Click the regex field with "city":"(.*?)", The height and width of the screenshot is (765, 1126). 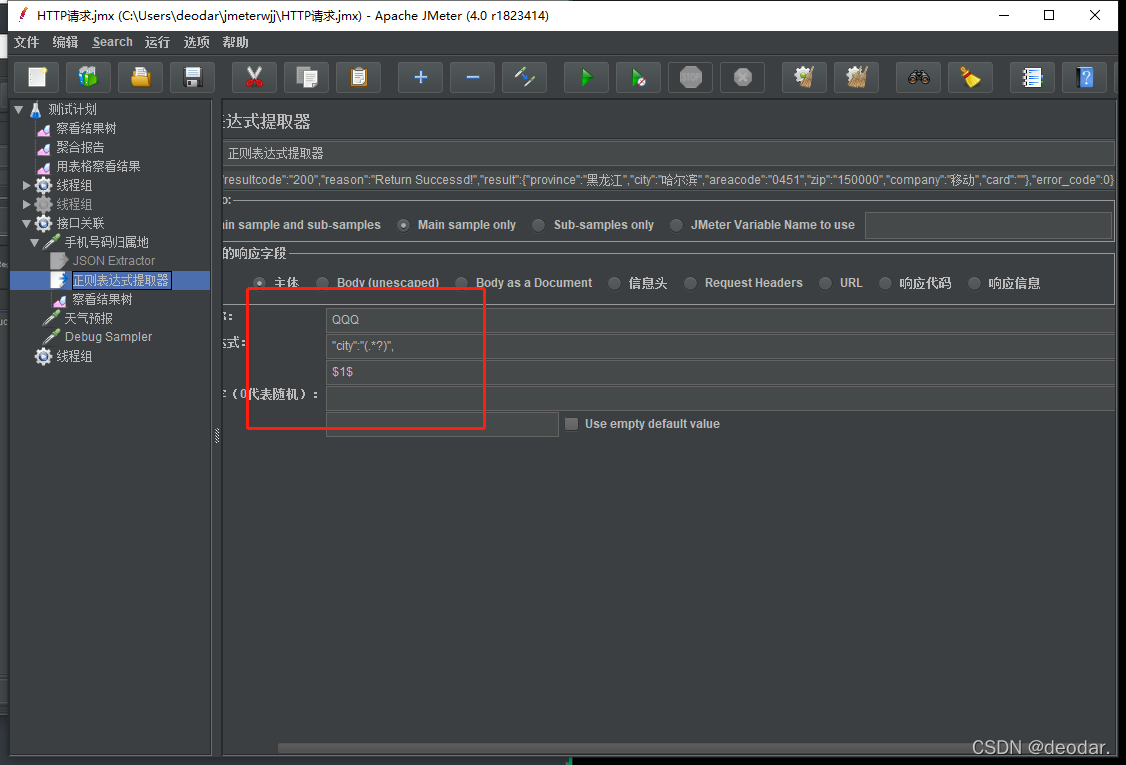(720, 346)
